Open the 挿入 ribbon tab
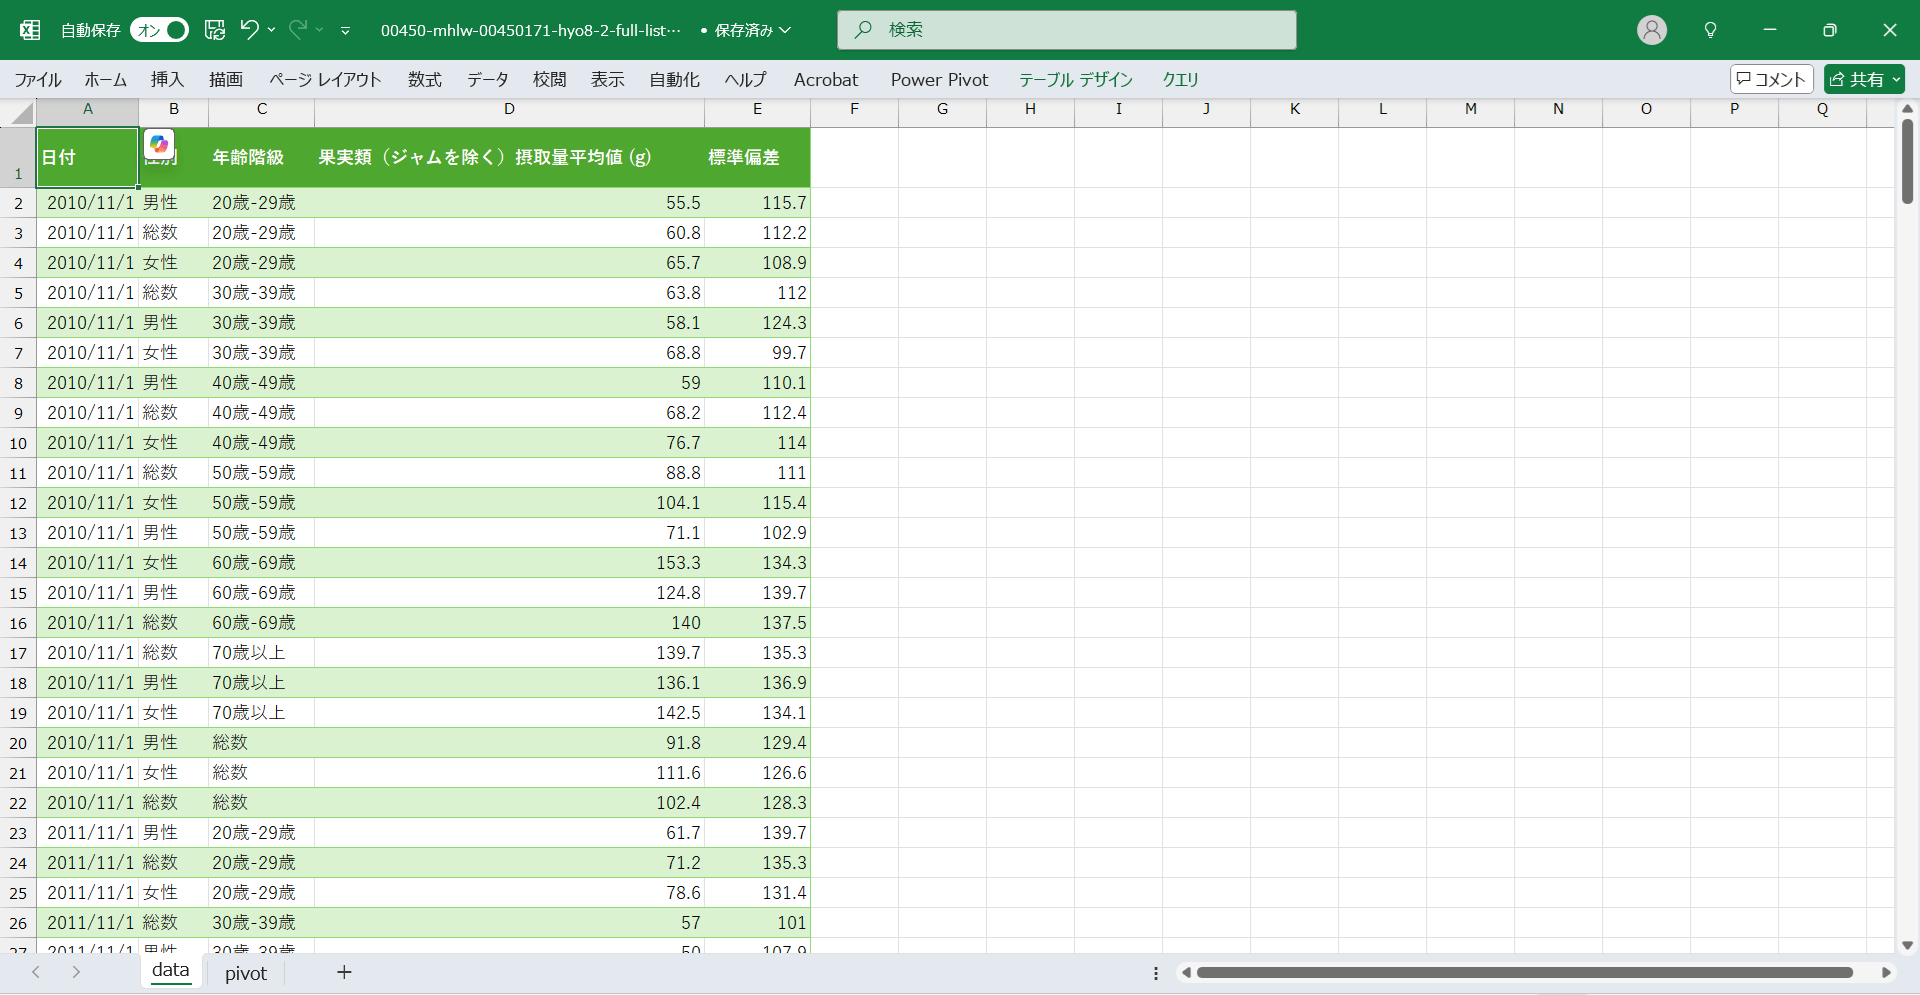 point(167,80)
